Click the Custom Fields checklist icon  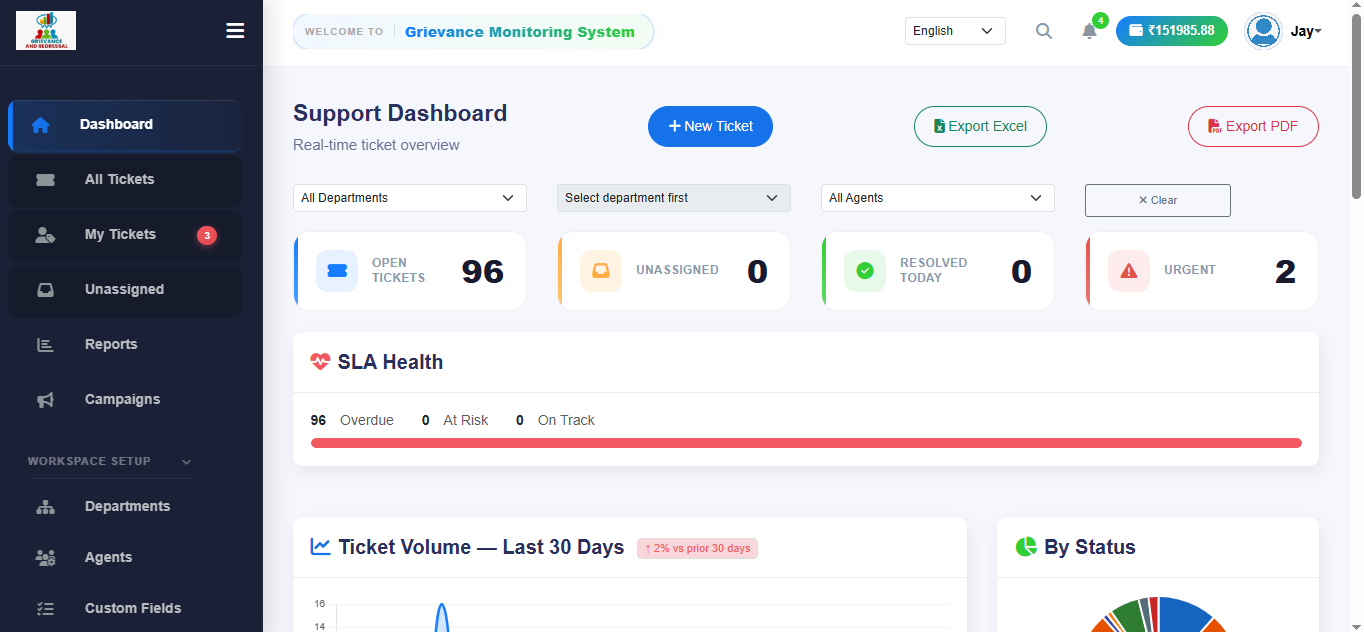tap(45, 609)
